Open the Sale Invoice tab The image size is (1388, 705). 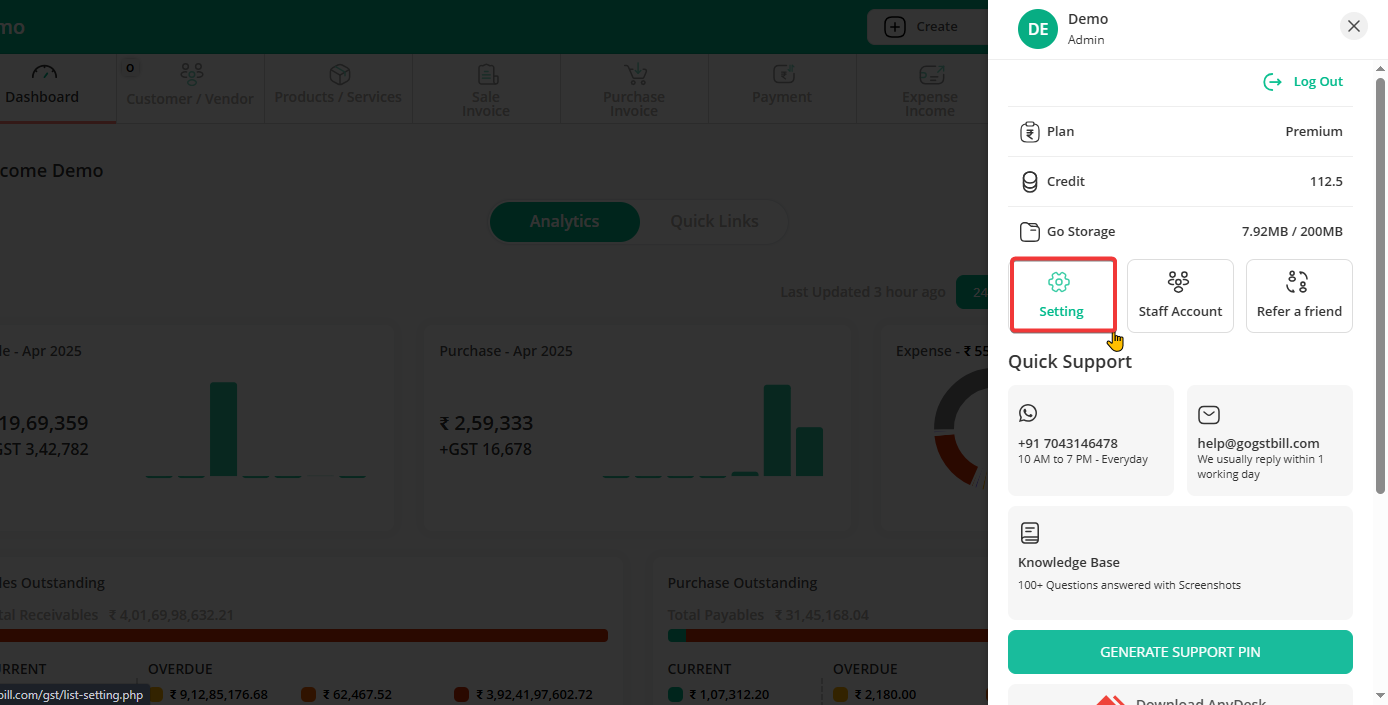click(x=486, y=90)
